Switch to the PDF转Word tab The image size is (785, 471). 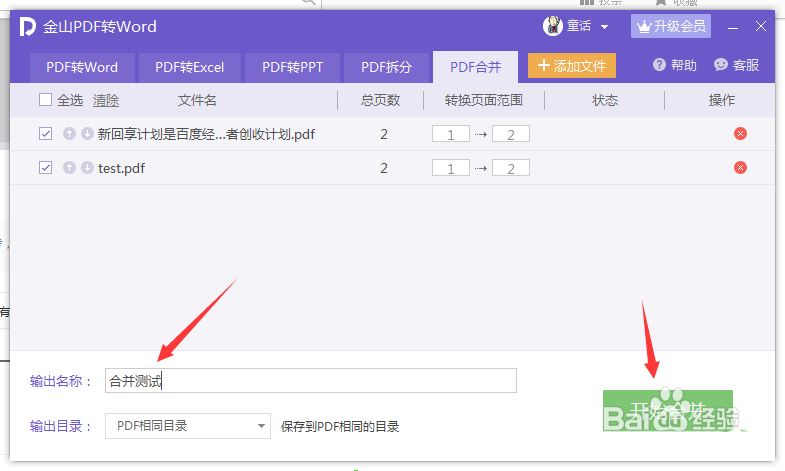coord(82,67)
